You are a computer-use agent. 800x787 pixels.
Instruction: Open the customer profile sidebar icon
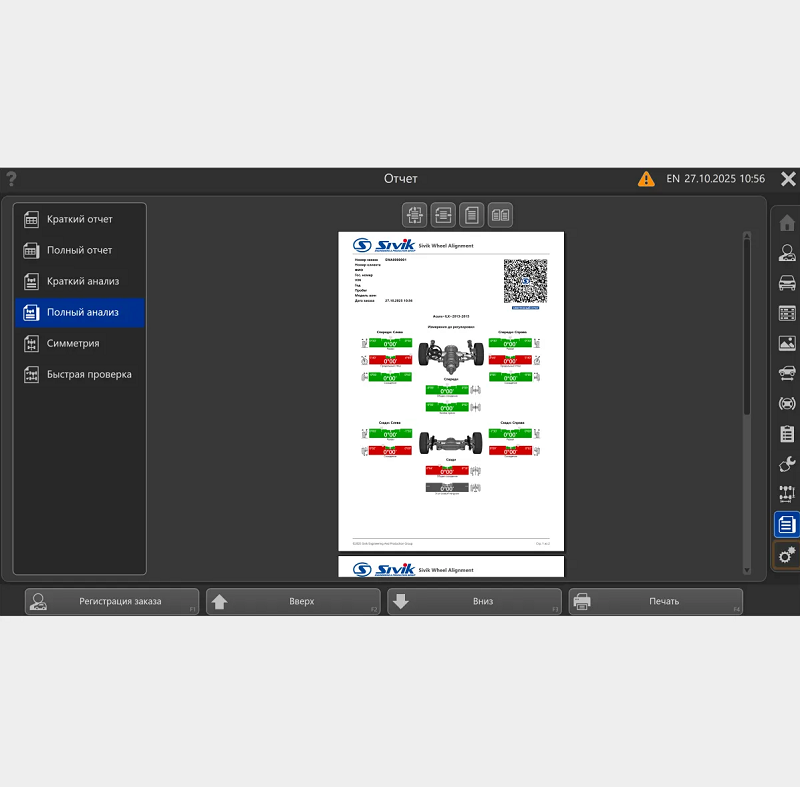pos(787,253)
